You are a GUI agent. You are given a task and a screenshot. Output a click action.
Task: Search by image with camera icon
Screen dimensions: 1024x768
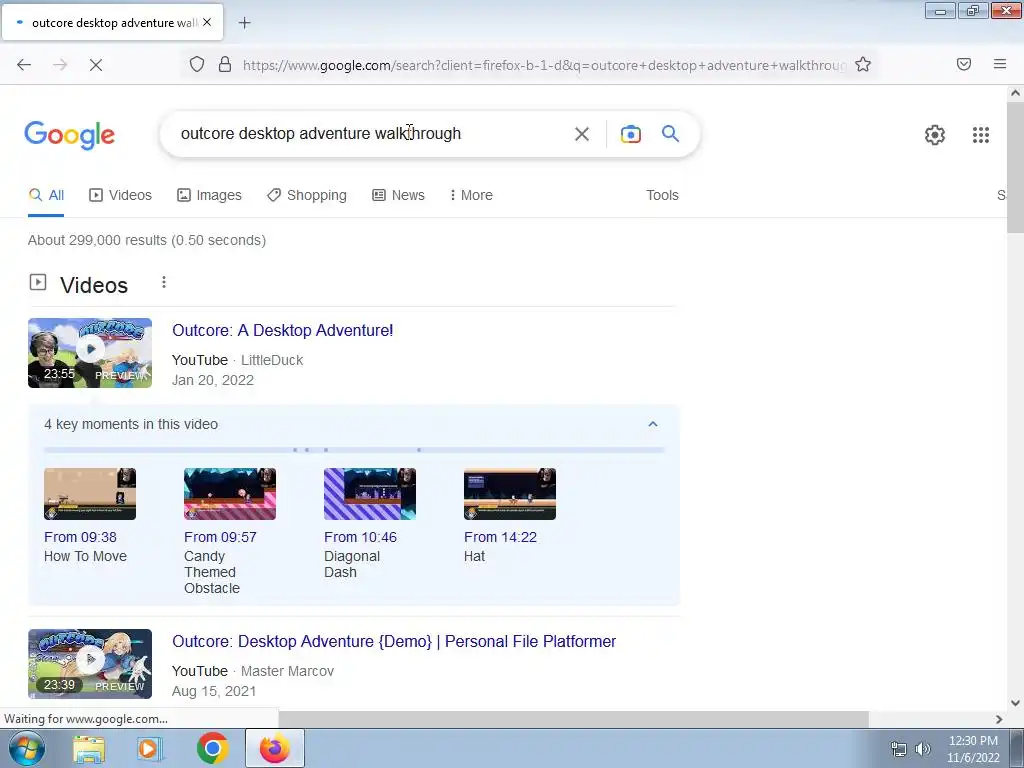pos(631,134)
